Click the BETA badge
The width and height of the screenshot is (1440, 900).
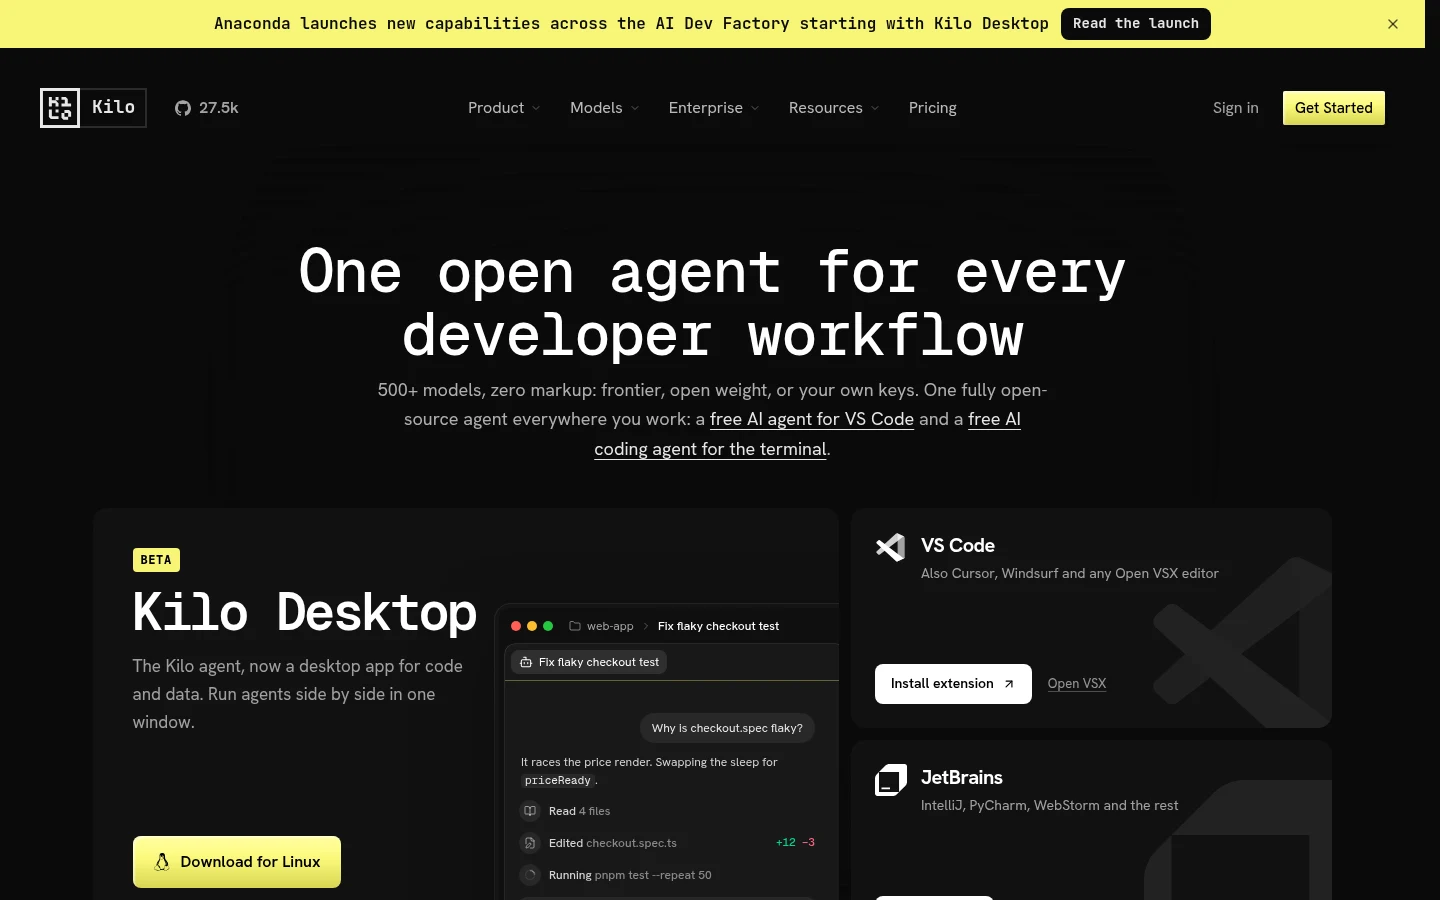coord(156,560)
